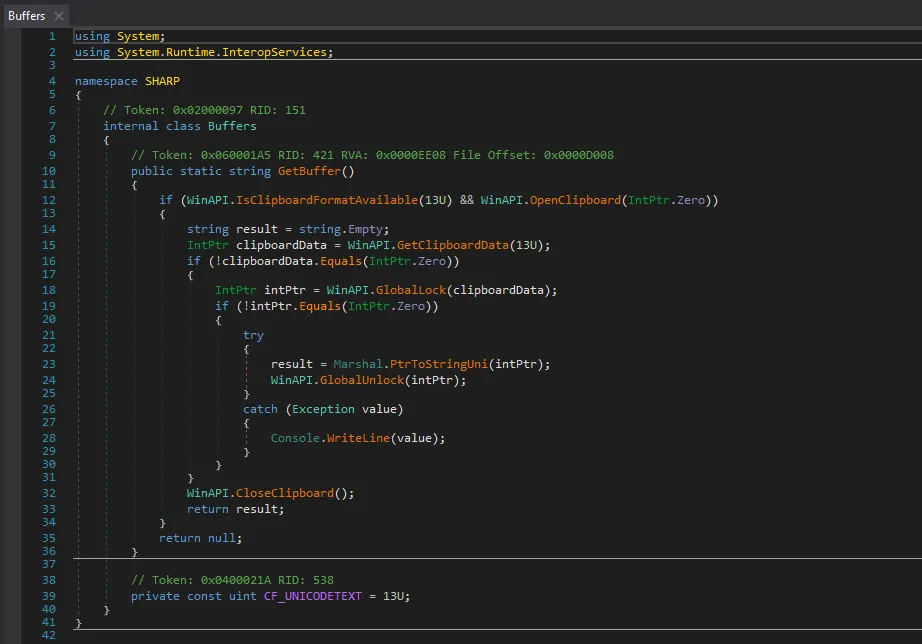Click the Buffers class name declaration
The width and height of the screenshot is (922, 644).
pos(232,126)
